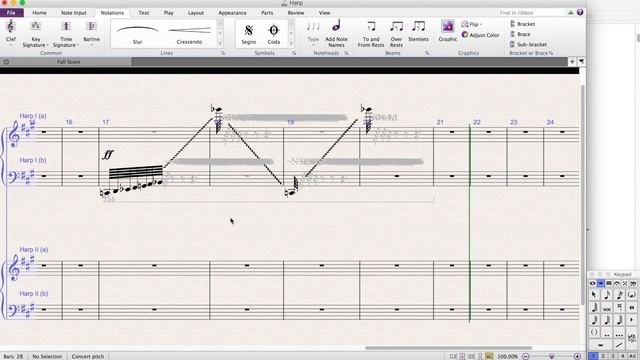Switch to the Home tab
640x360 pixels.
coord(39,13)
